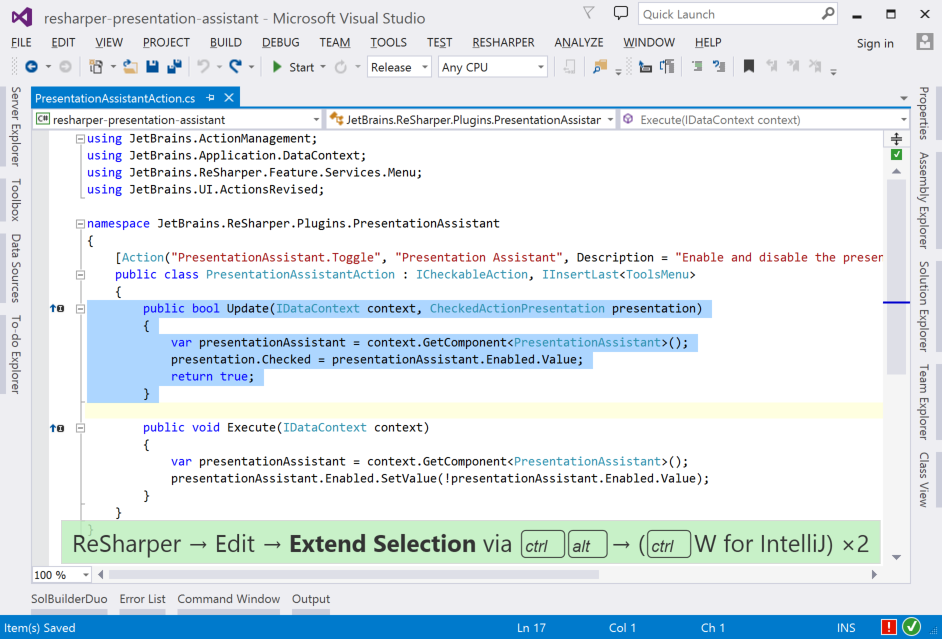Image resolution: width=942 pixels, height=639 pixels.
Task: Click the green check circle in status bar
Action: click(x=911, y=627)
